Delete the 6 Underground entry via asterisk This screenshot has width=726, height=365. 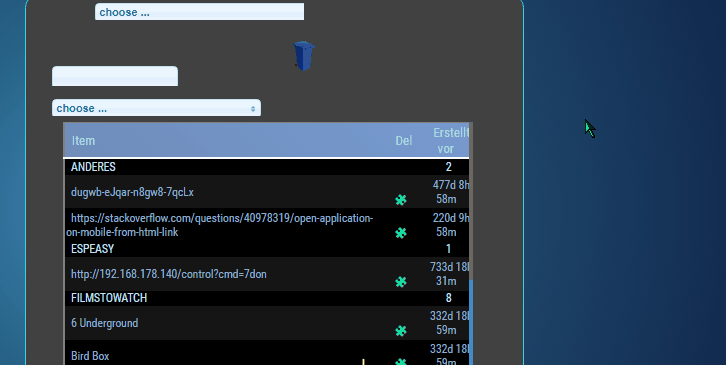coord(401,331)
